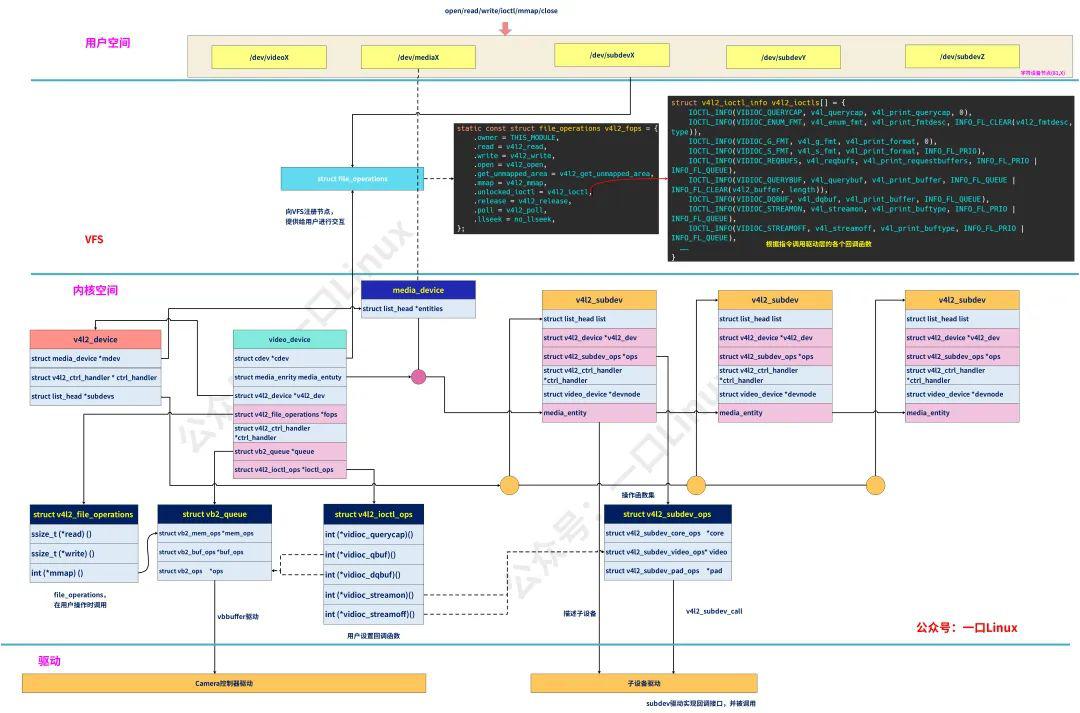This screenshot has height=713, width=1080.
Task: Click struct v4l2_subdev_video_ops* video row
Action: (667, 552)
